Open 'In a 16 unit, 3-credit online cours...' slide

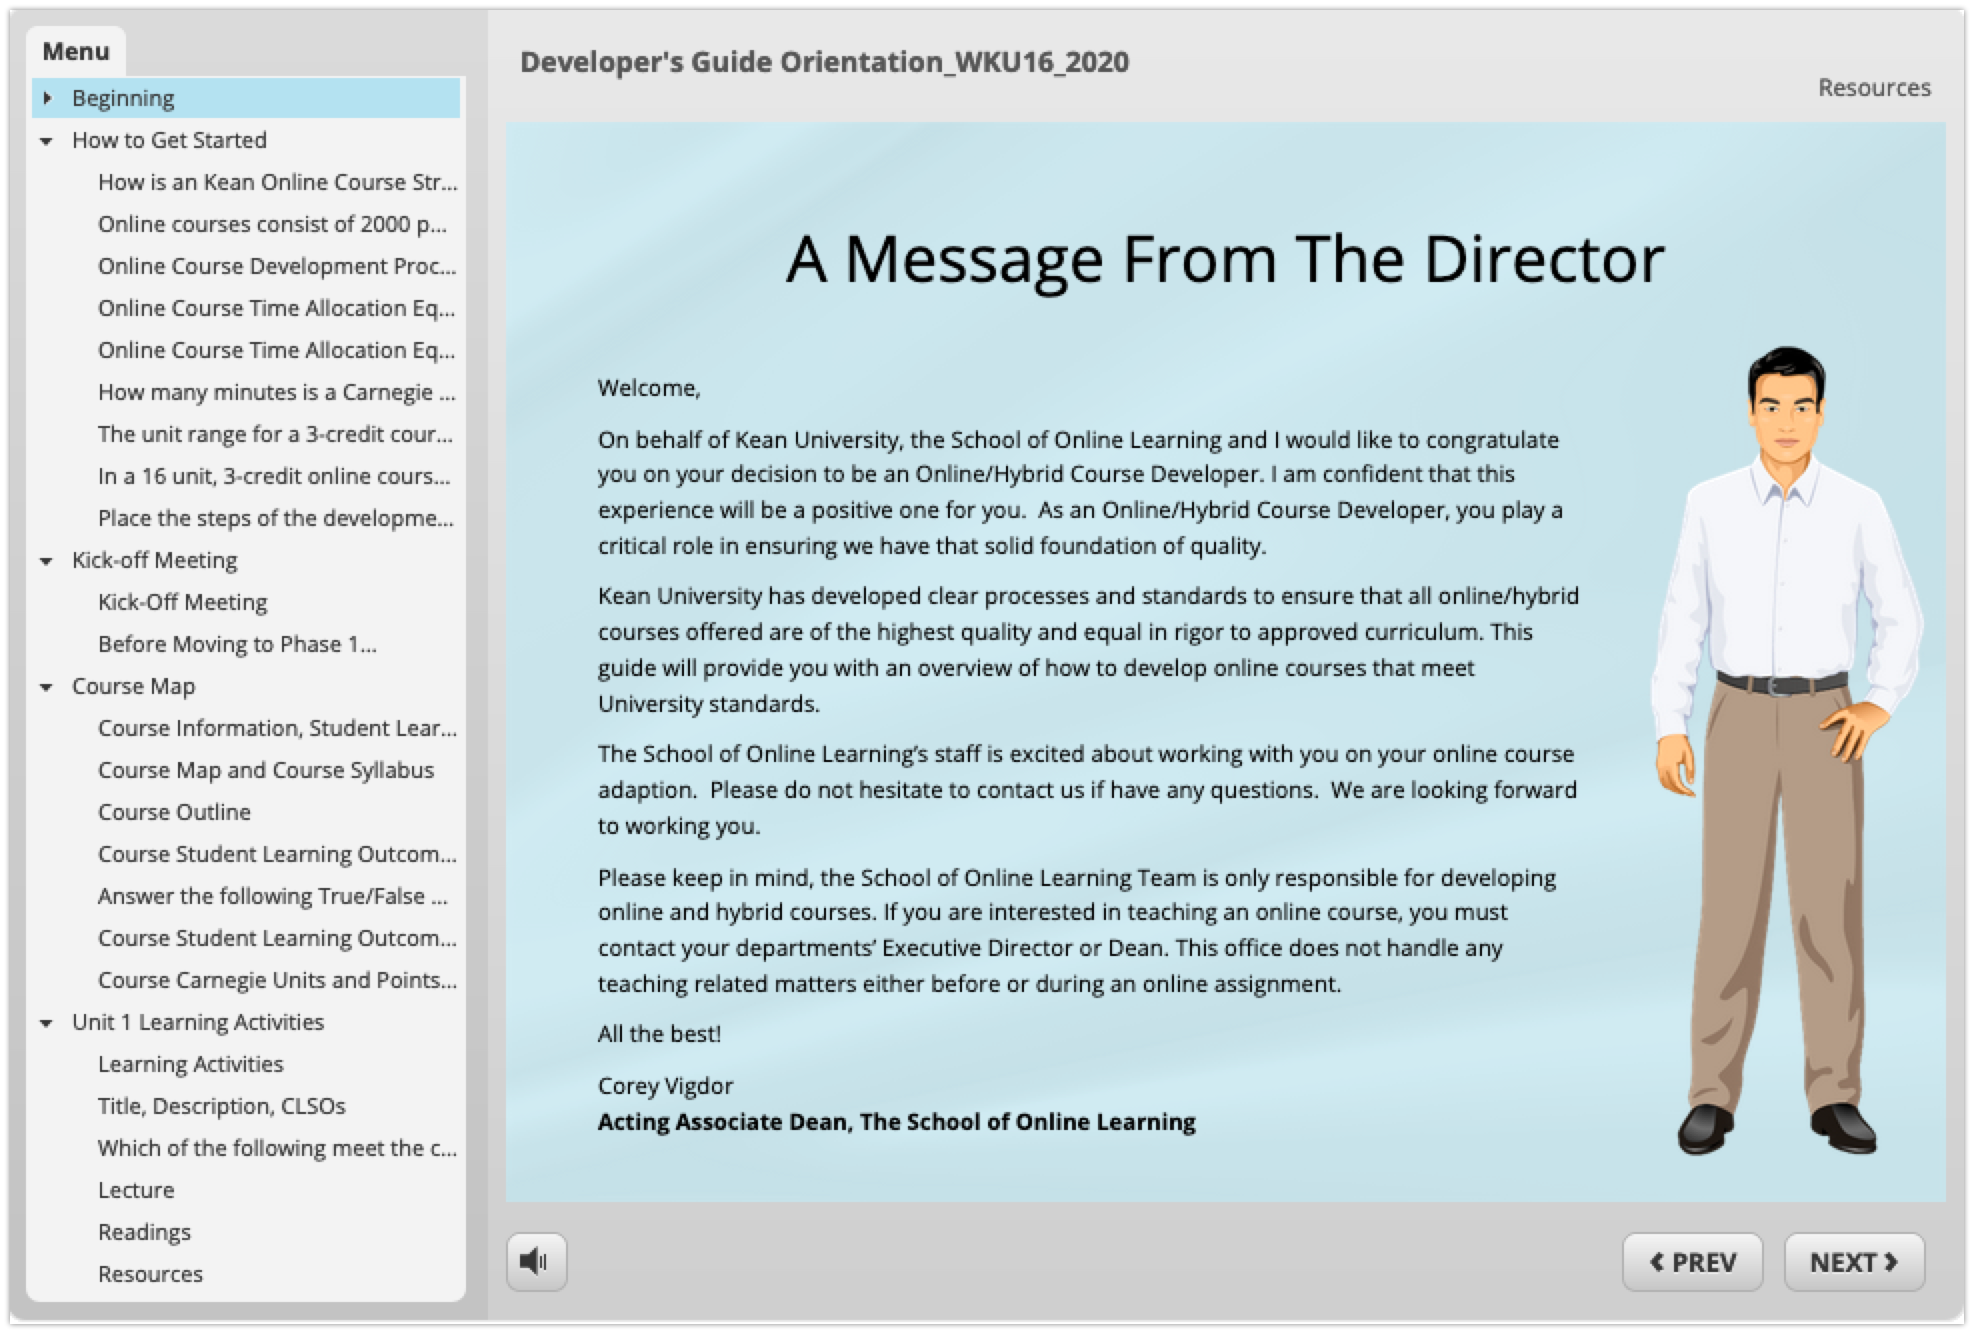pyautogui.click(x=274, y=476)
